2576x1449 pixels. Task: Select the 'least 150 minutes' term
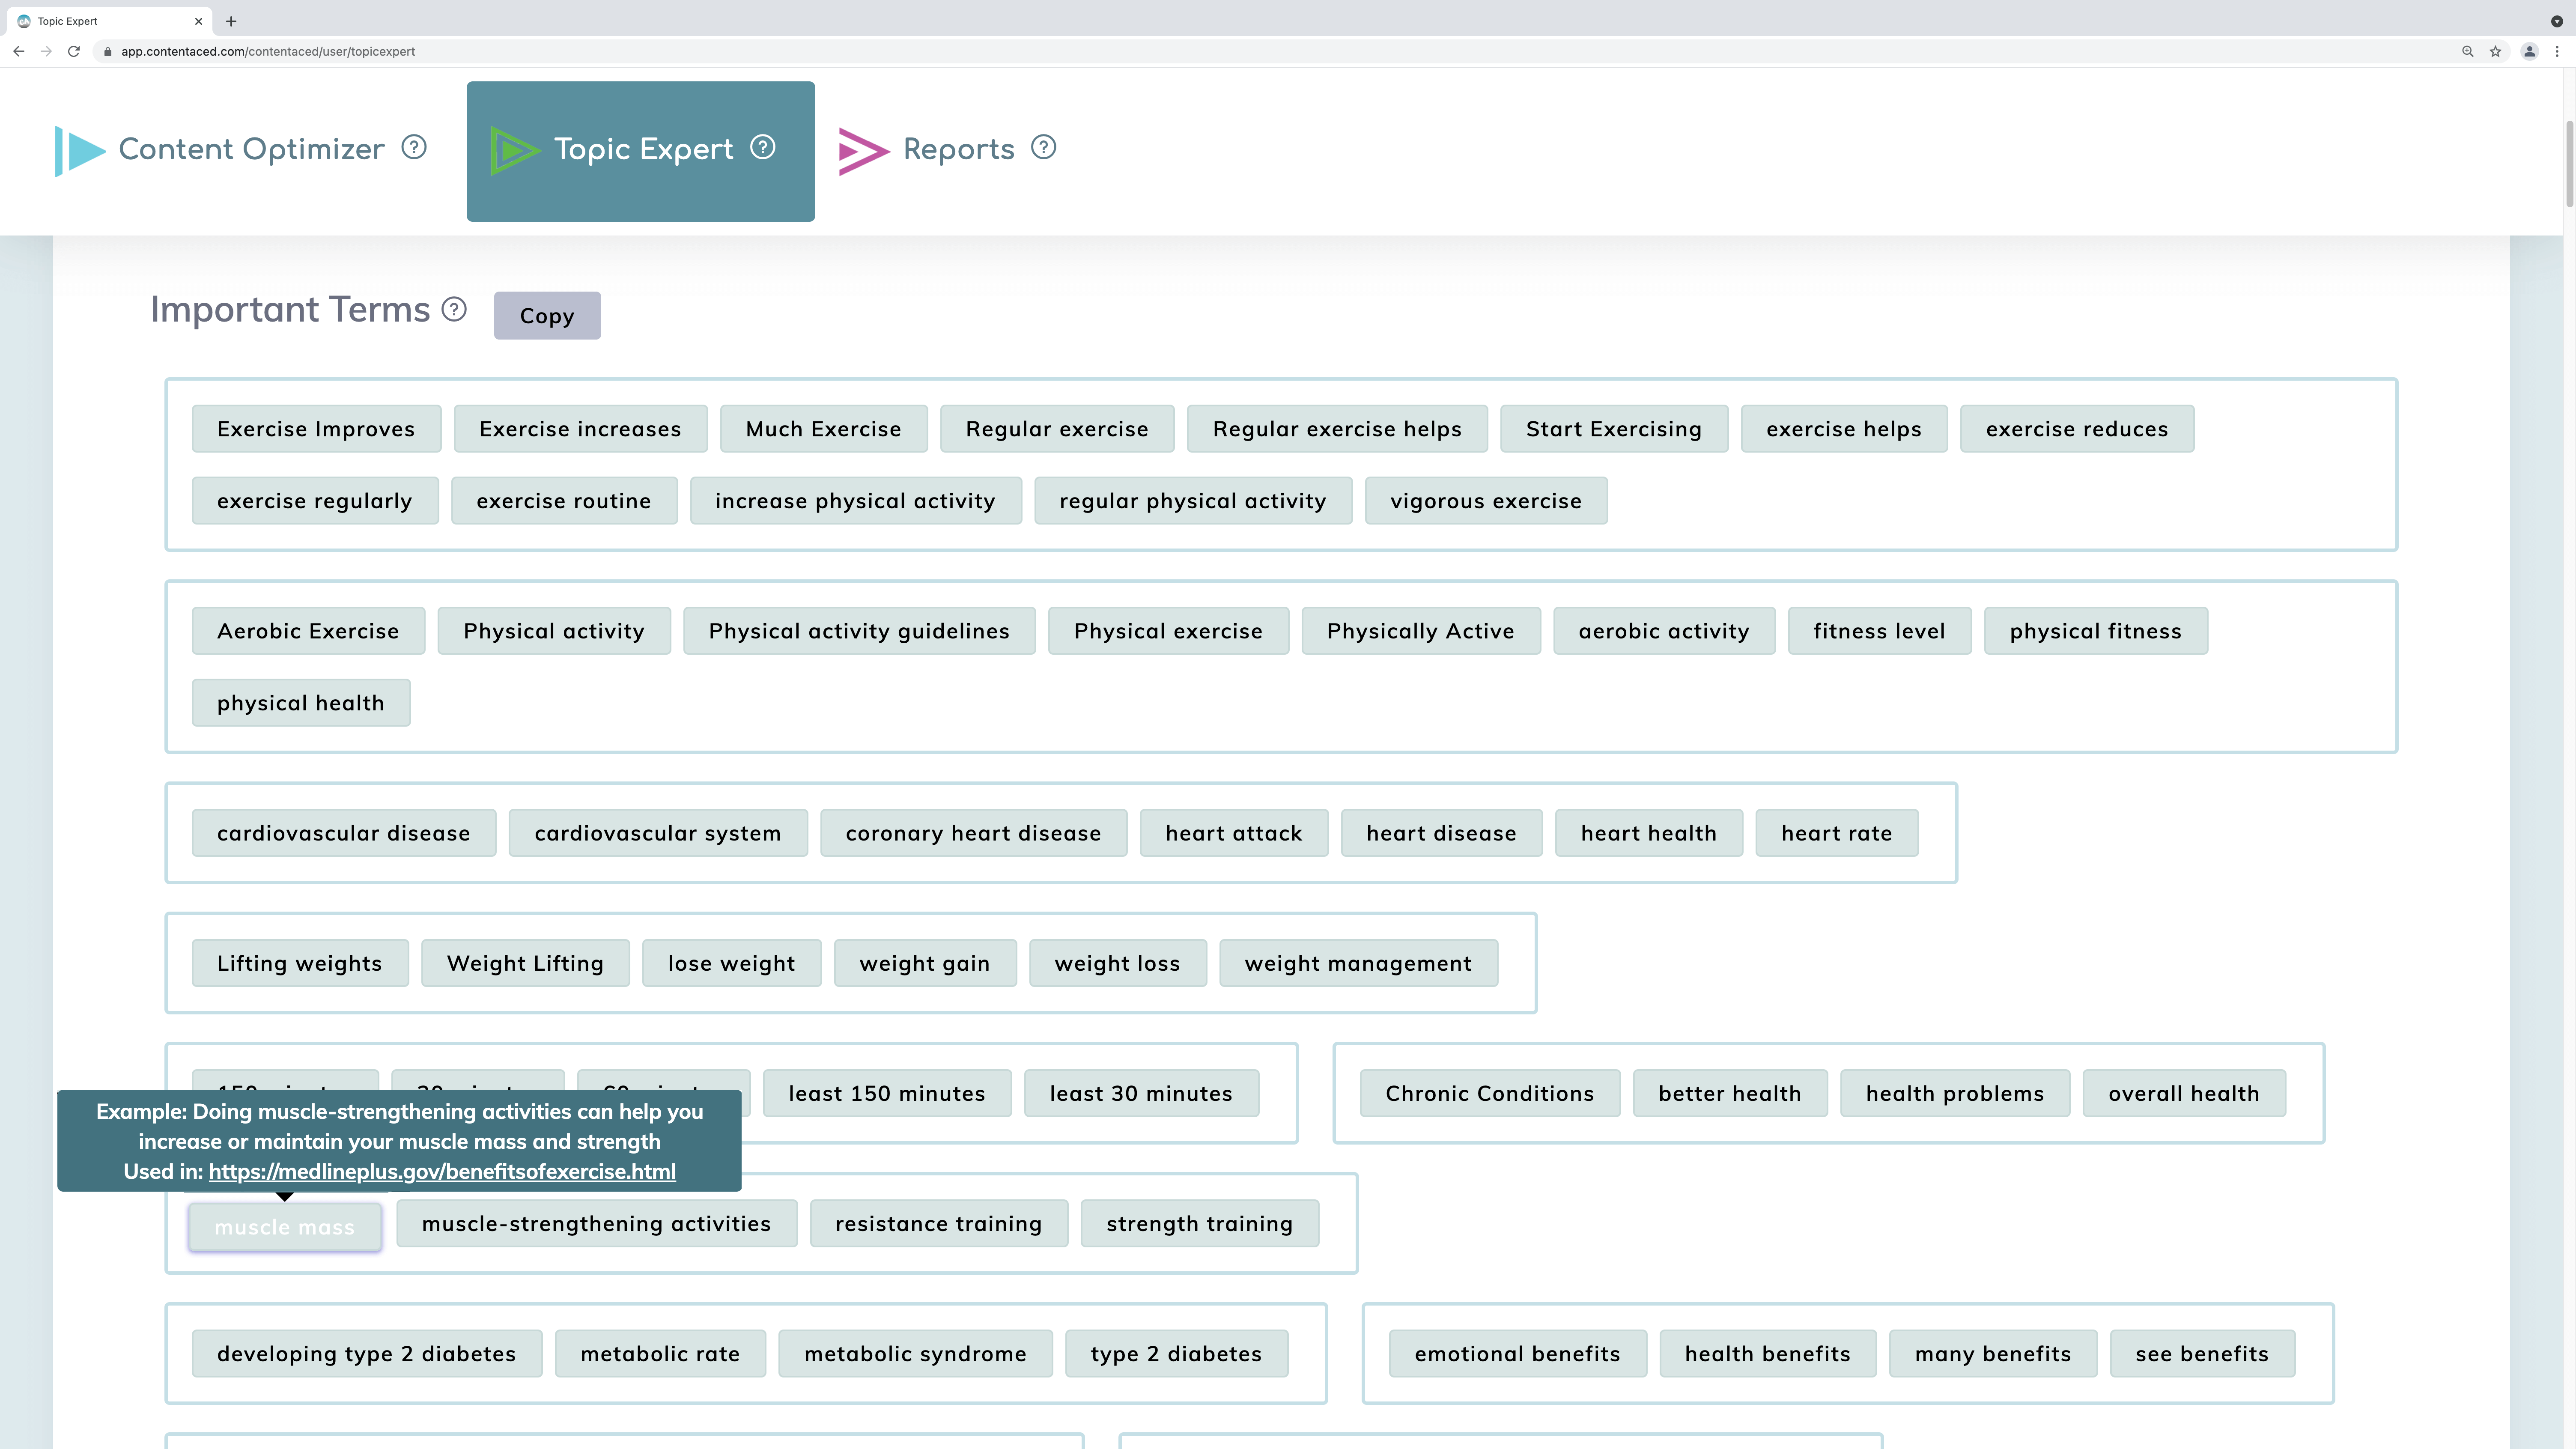point(887,1093)
